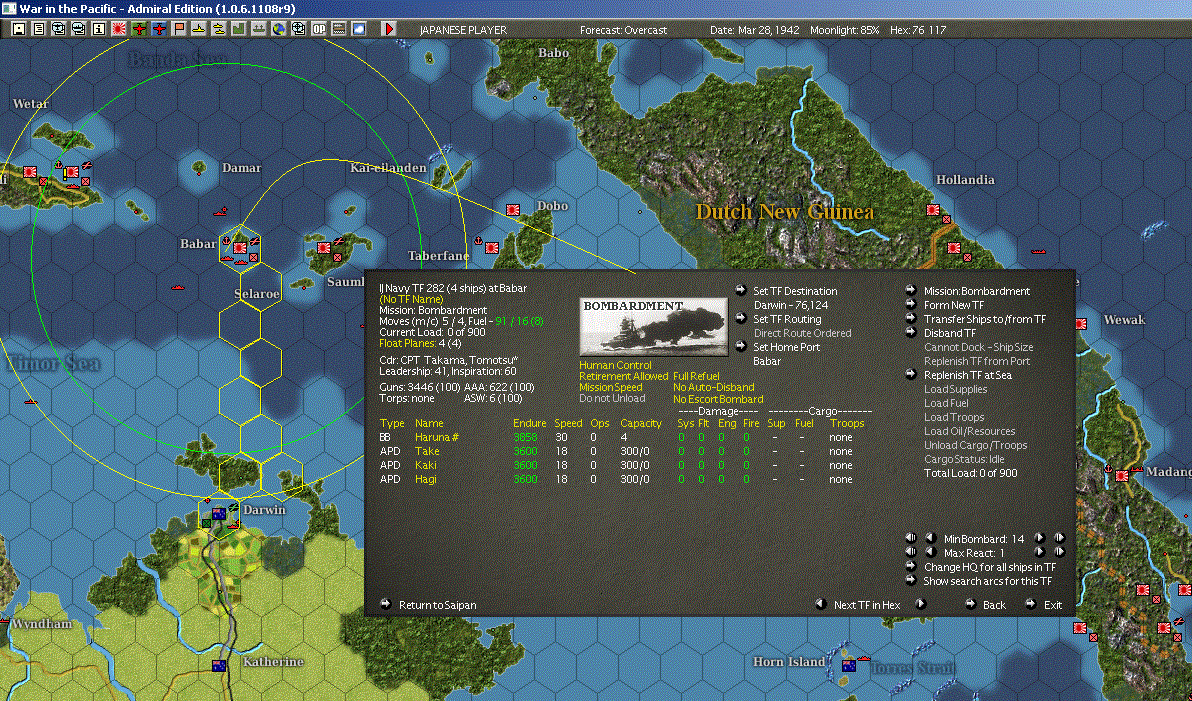Click the Back button
1192x701 pixels.
pos(994,605)
